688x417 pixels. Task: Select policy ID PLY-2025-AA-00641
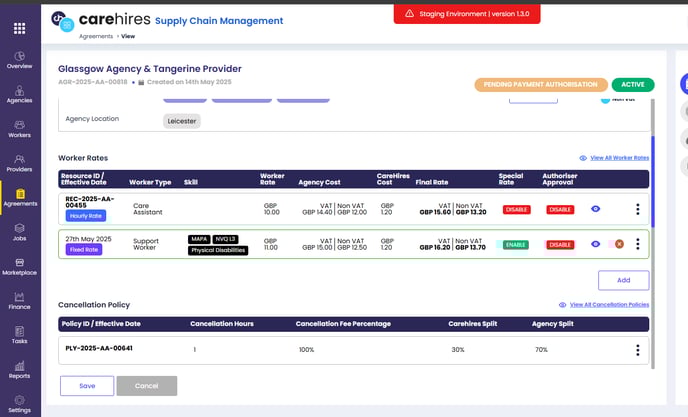click(x=99, y=348)
